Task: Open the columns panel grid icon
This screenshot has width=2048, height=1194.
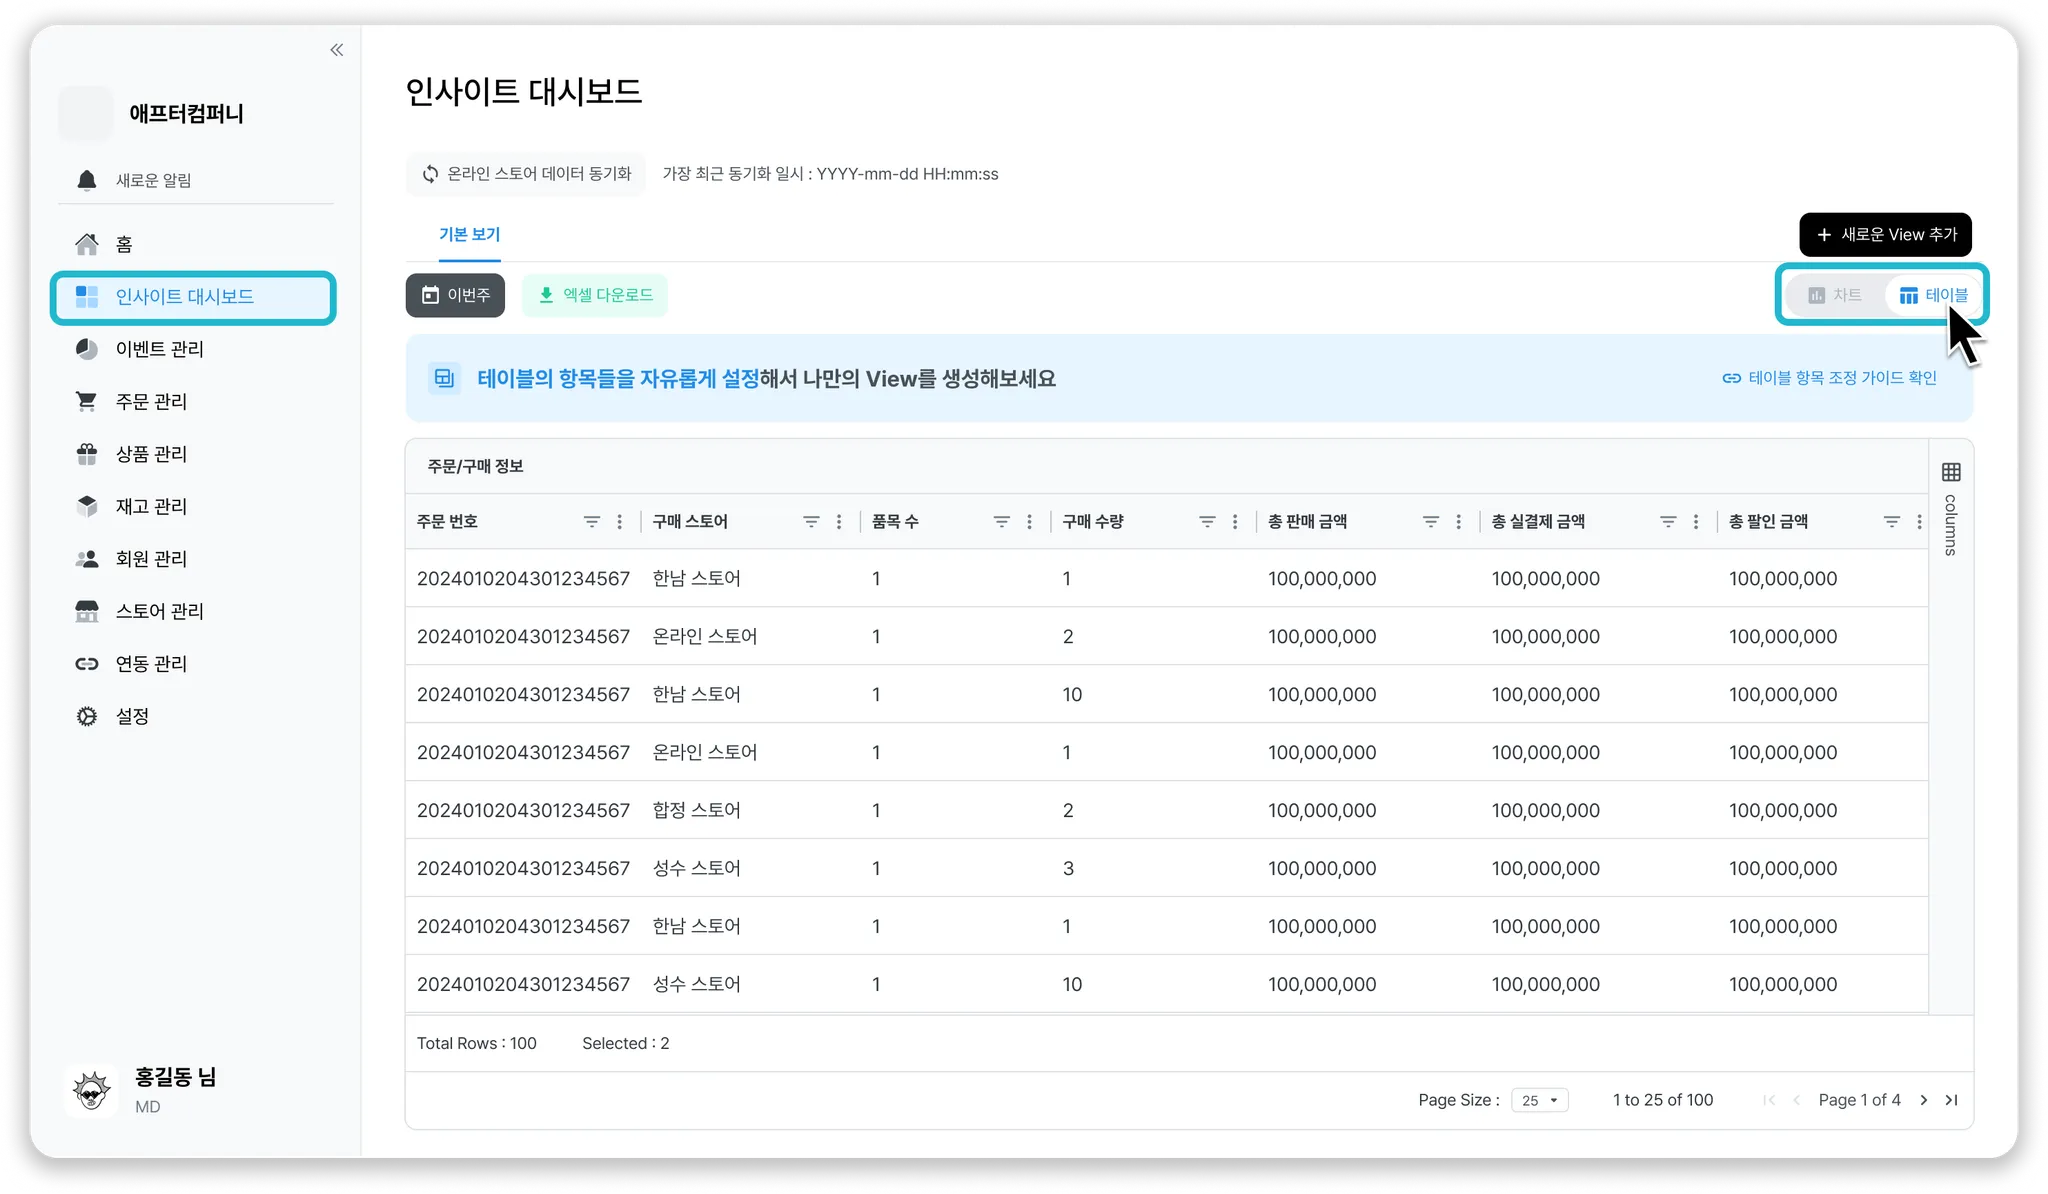Action: (x=1951, y=472)
